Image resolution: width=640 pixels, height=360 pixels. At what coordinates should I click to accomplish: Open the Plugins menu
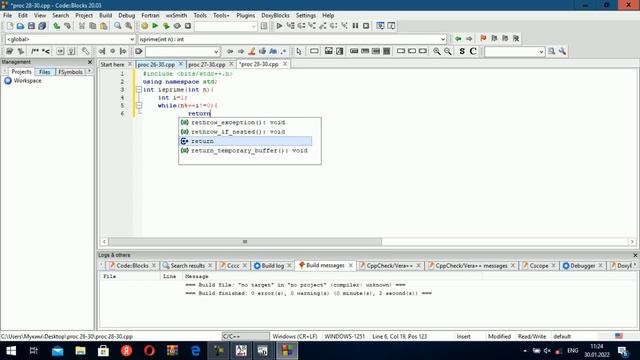click(x=245, y=15)
